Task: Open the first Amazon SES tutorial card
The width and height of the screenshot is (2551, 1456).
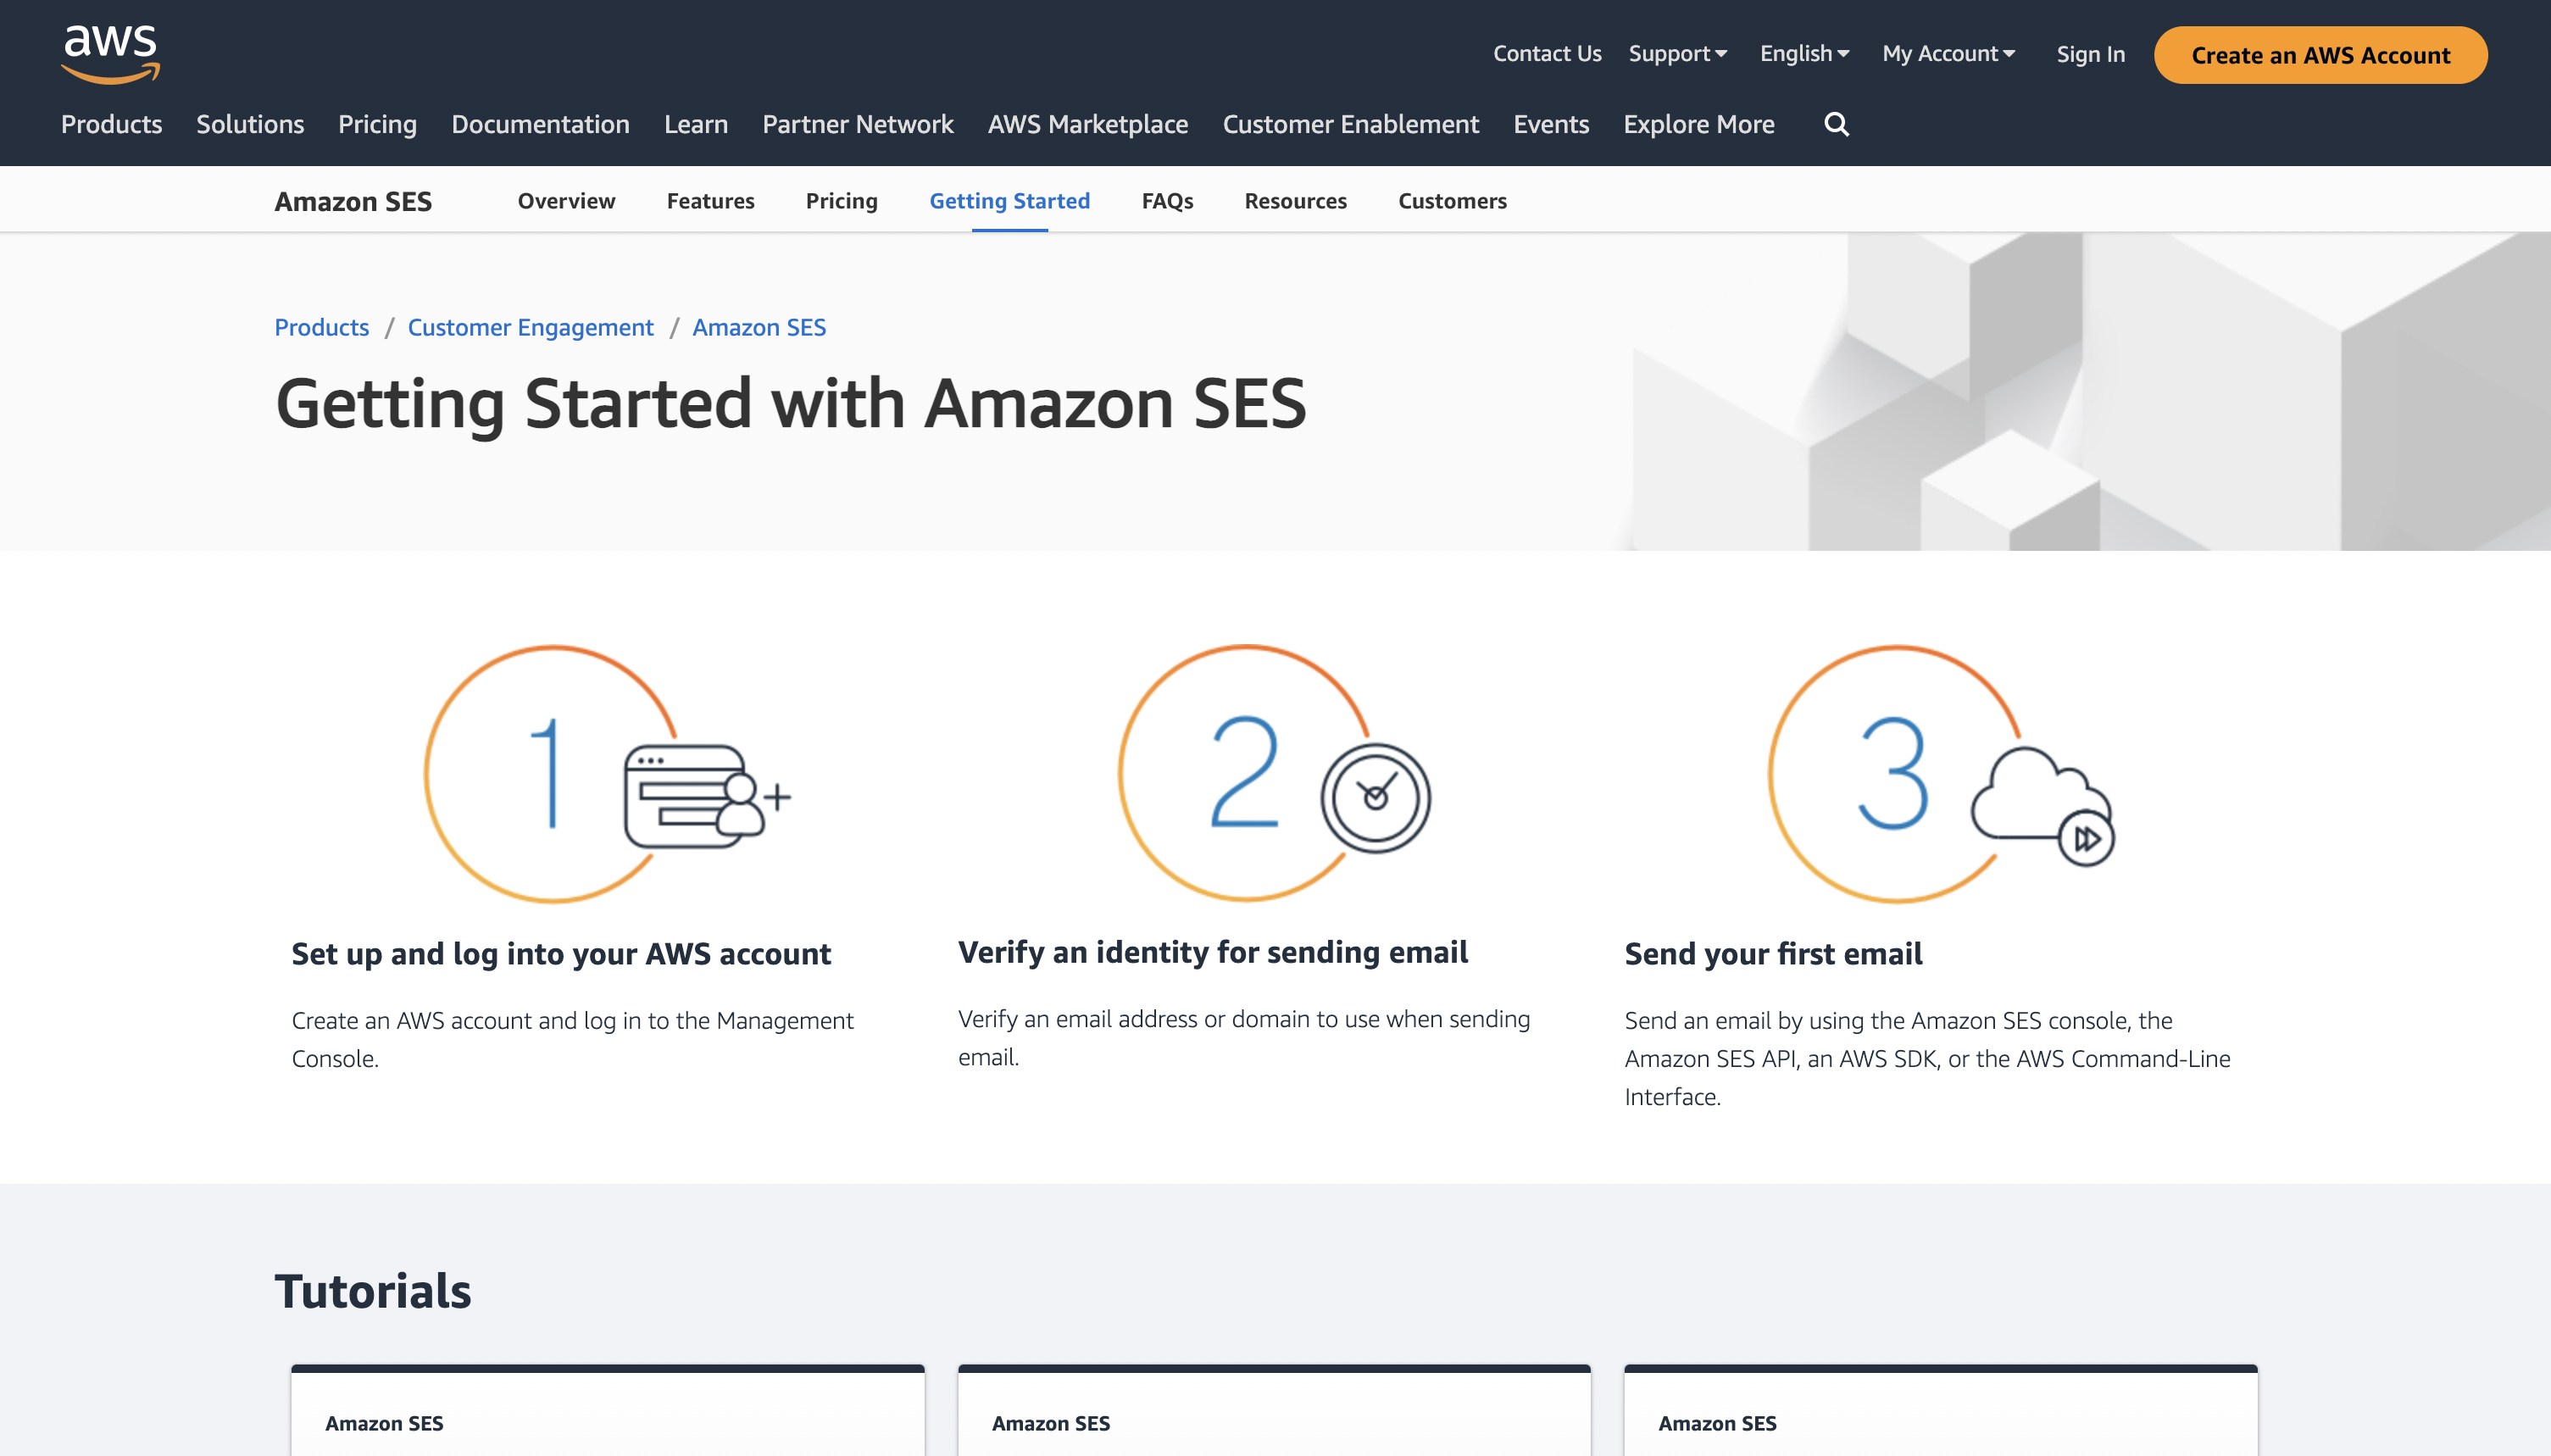Action: click(x=607, y=1410)
